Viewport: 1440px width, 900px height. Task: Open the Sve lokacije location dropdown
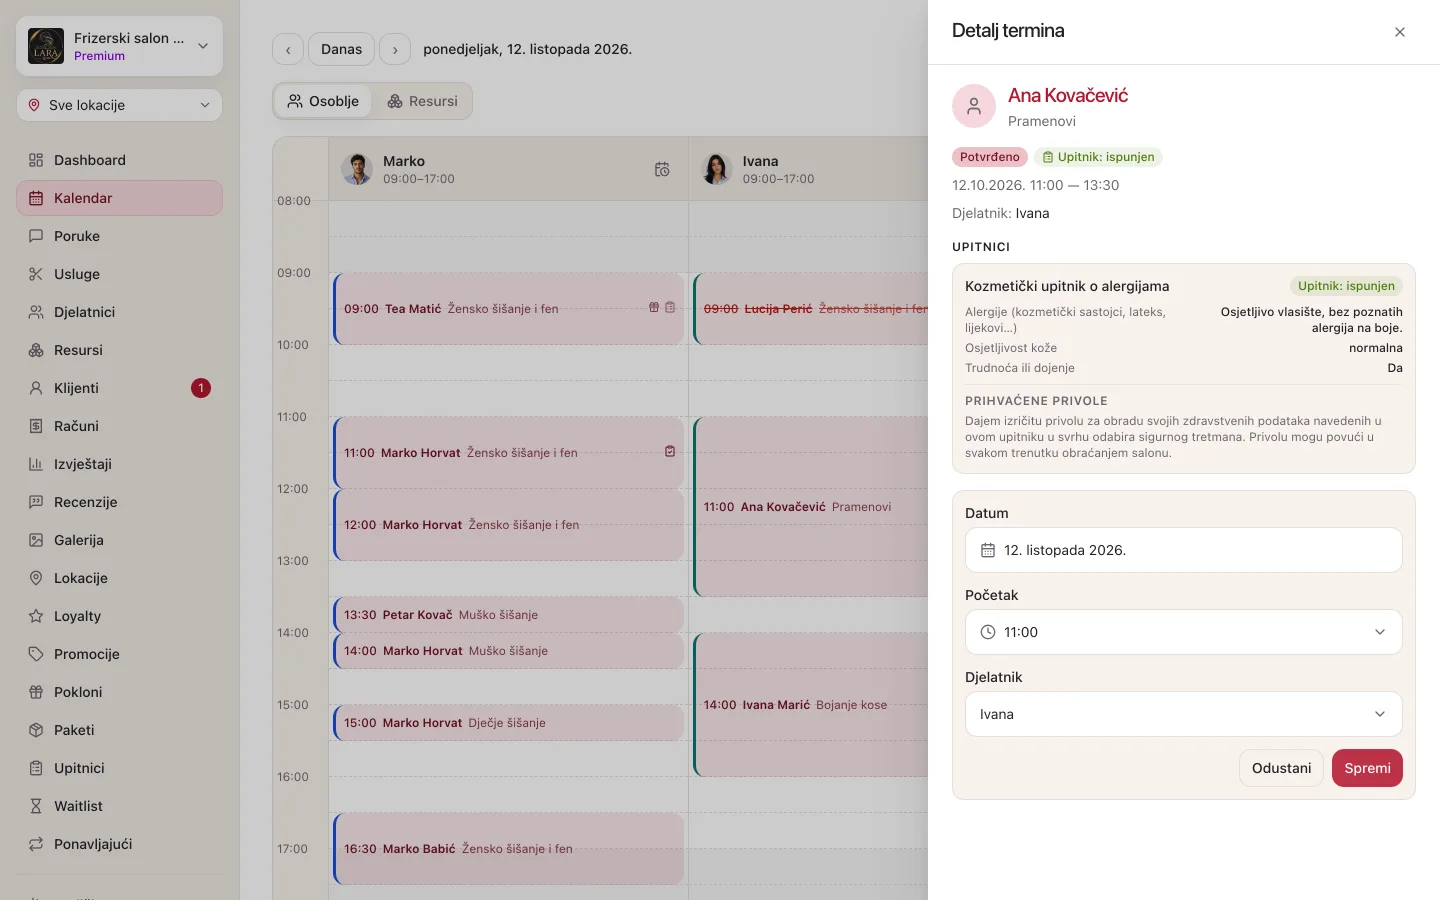(119, 105)
